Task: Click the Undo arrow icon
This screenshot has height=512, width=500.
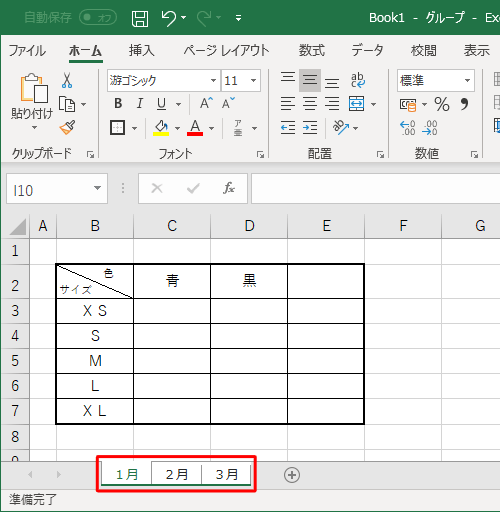Action: click(x=169, y=18)
